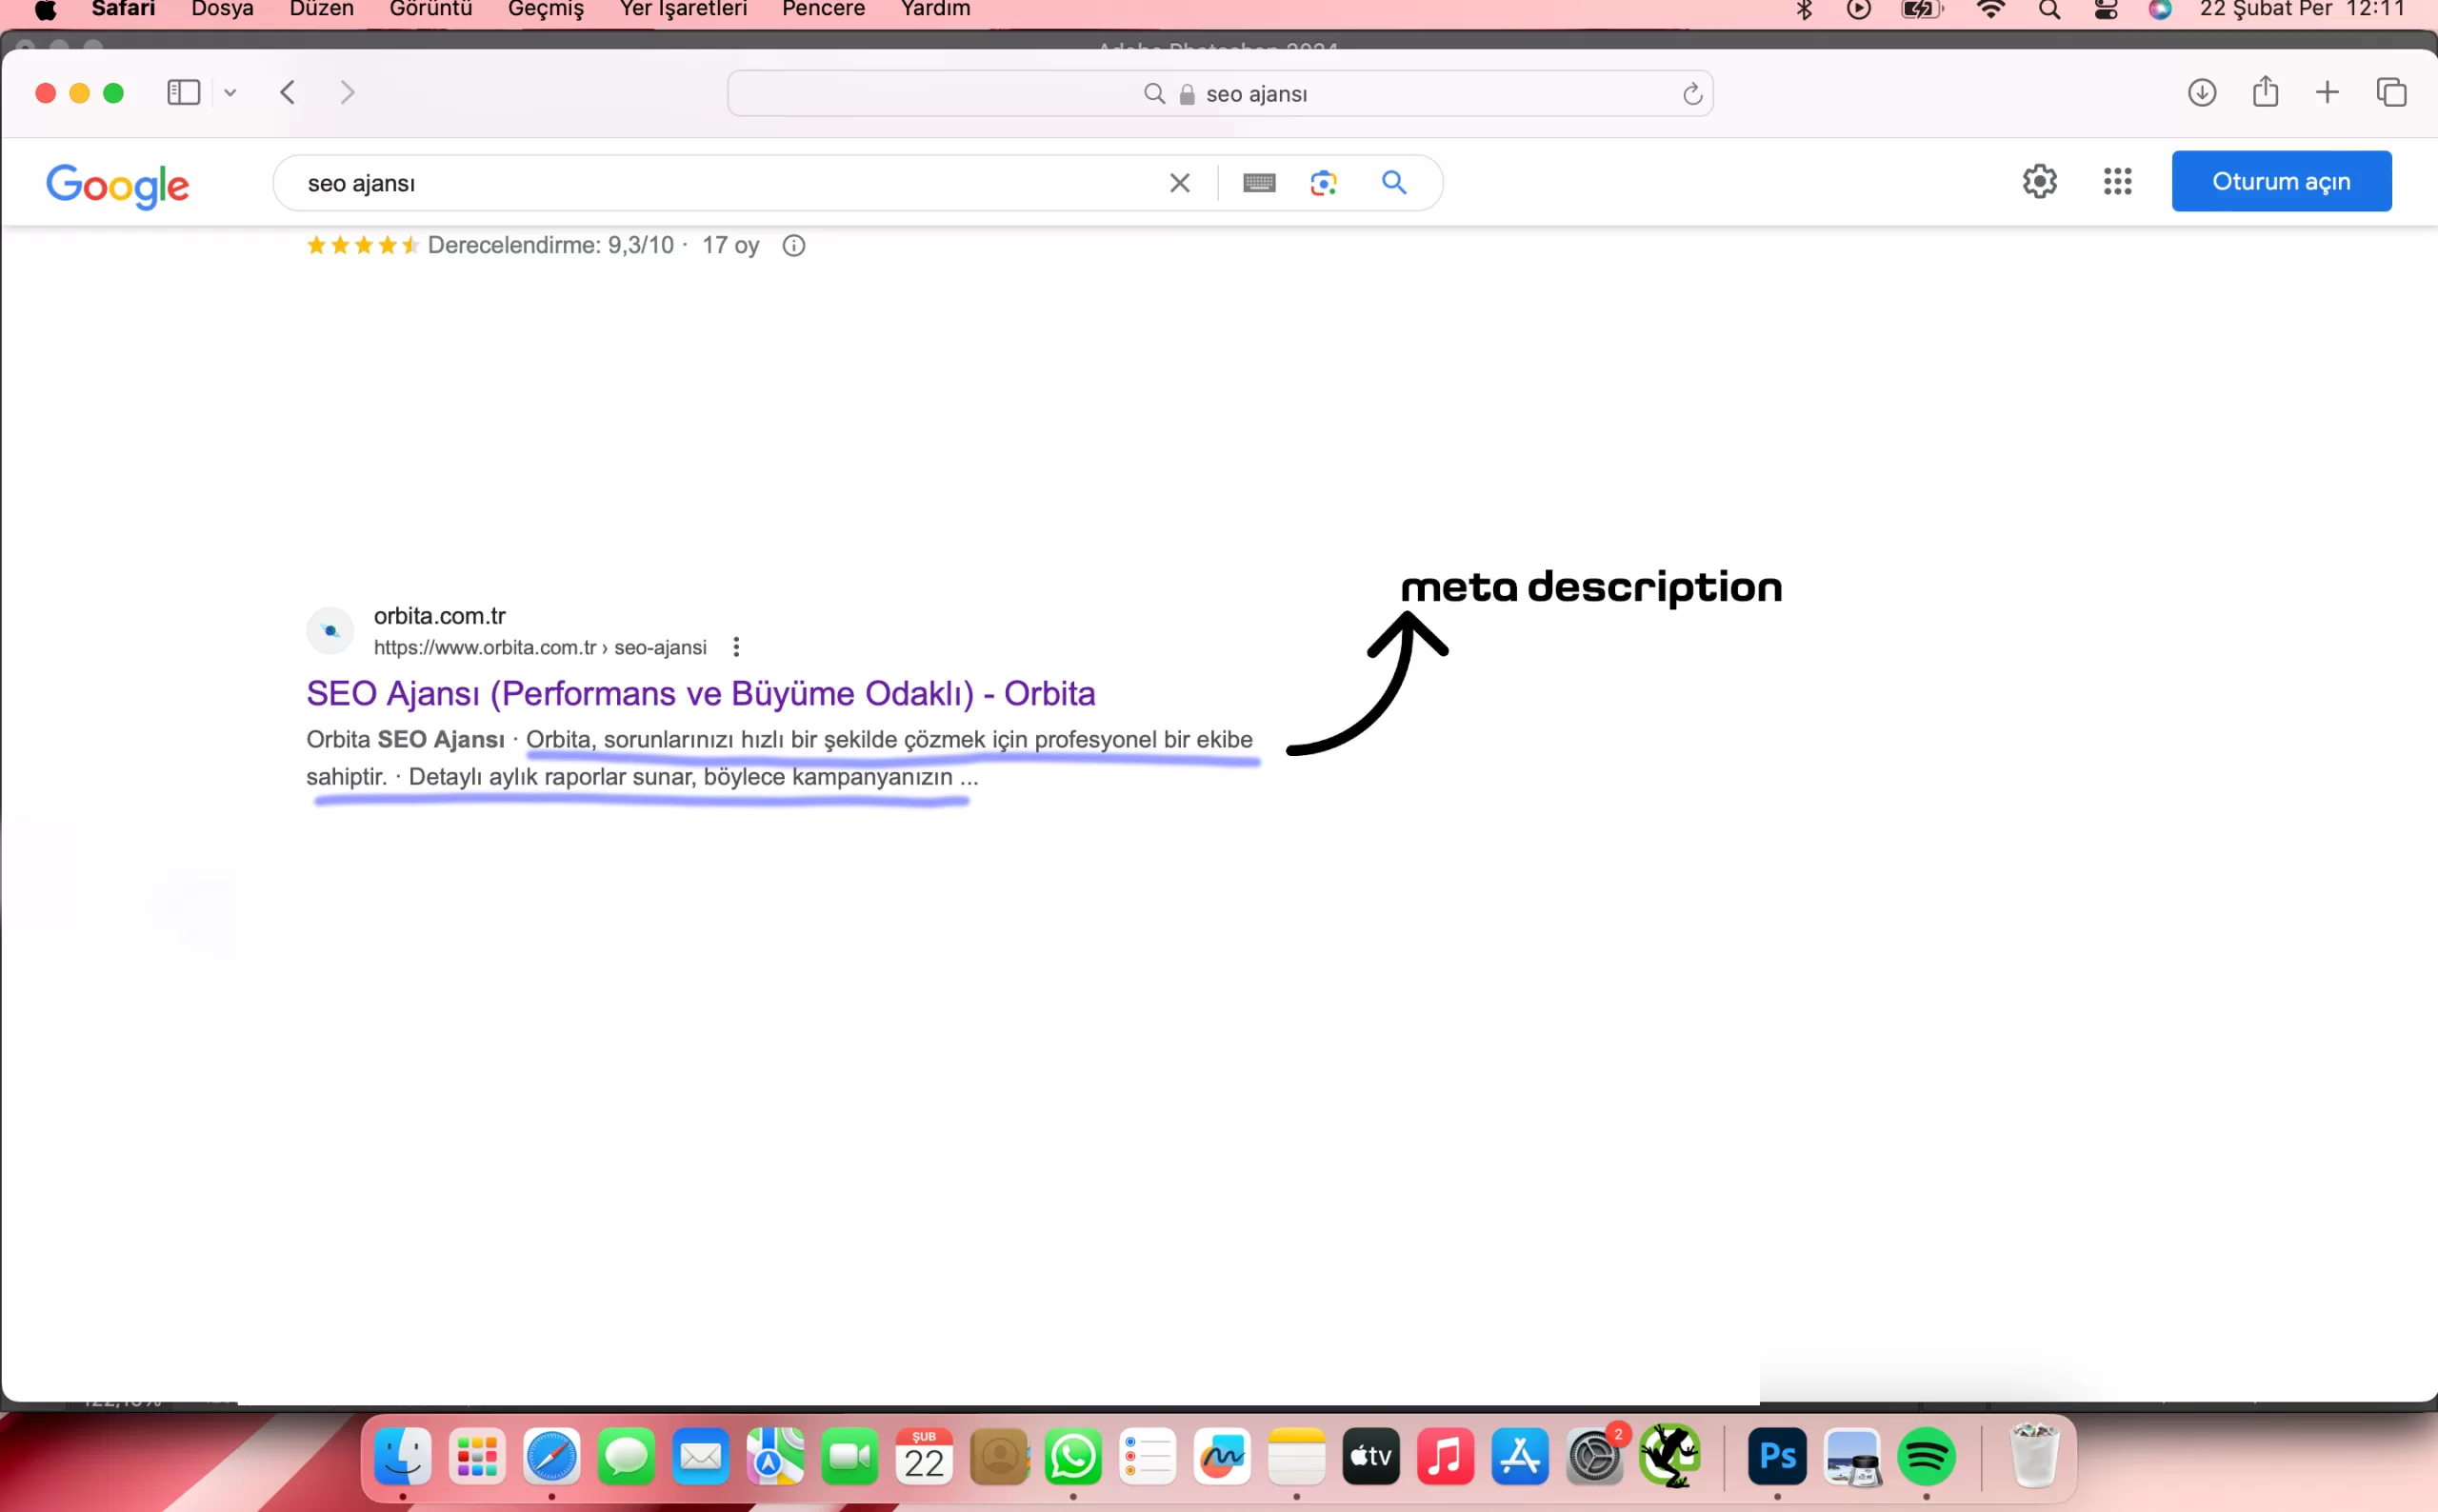Open Messages from the Dock
The width and height of the screenshot is (2438, 1512).
tap(626, 1457)
